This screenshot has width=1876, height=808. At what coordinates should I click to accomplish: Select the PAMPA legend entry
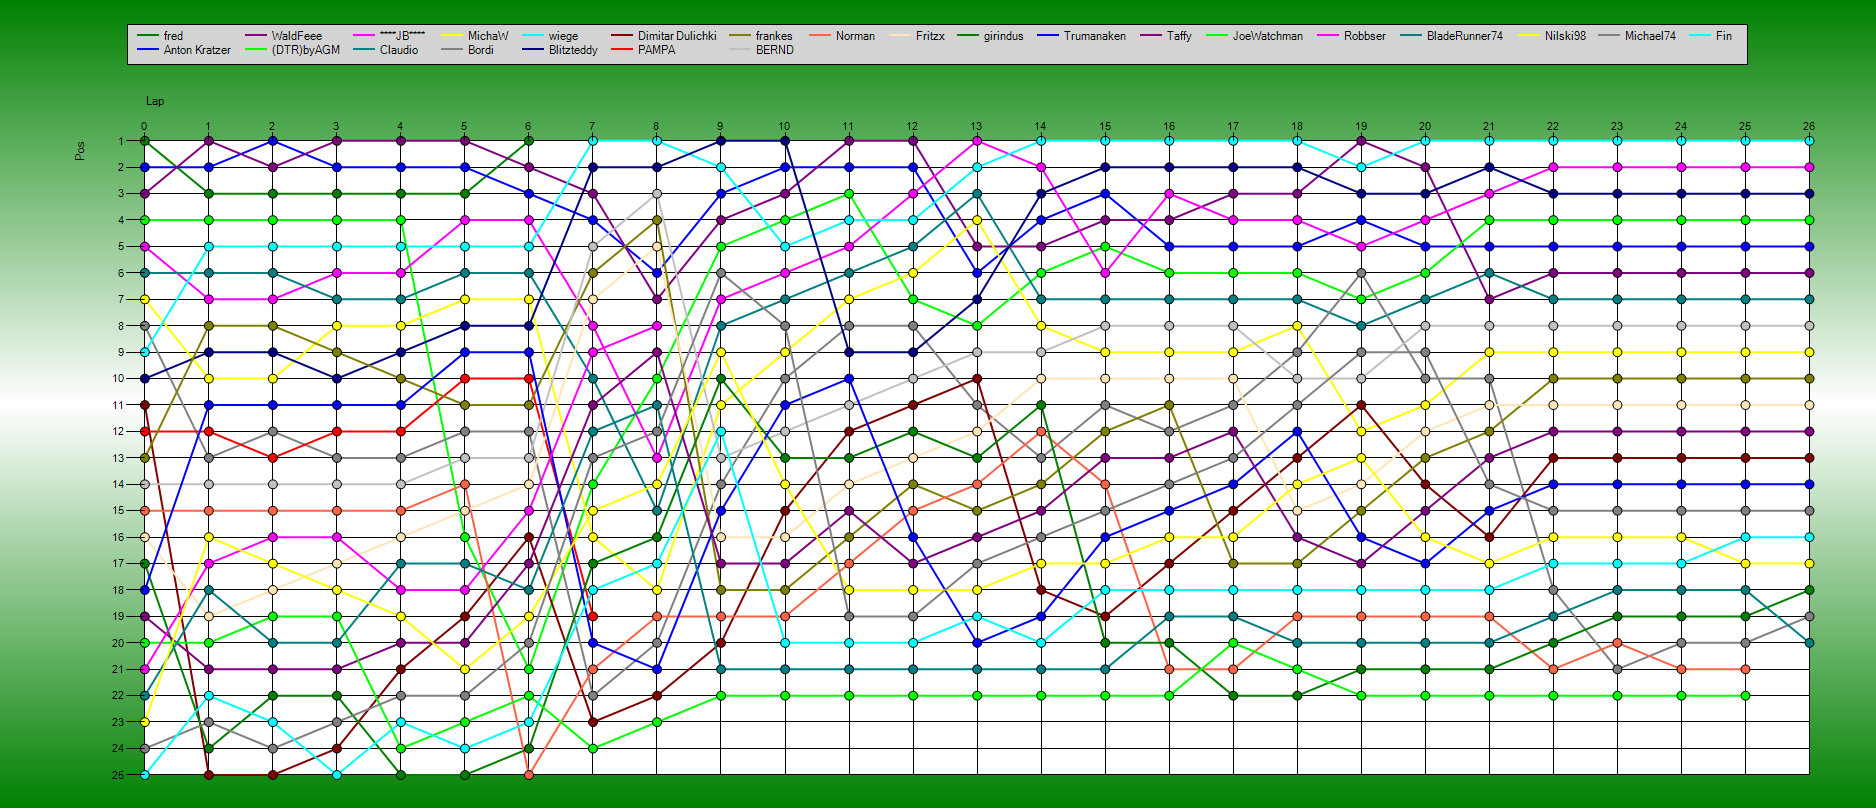pos(656,50)
